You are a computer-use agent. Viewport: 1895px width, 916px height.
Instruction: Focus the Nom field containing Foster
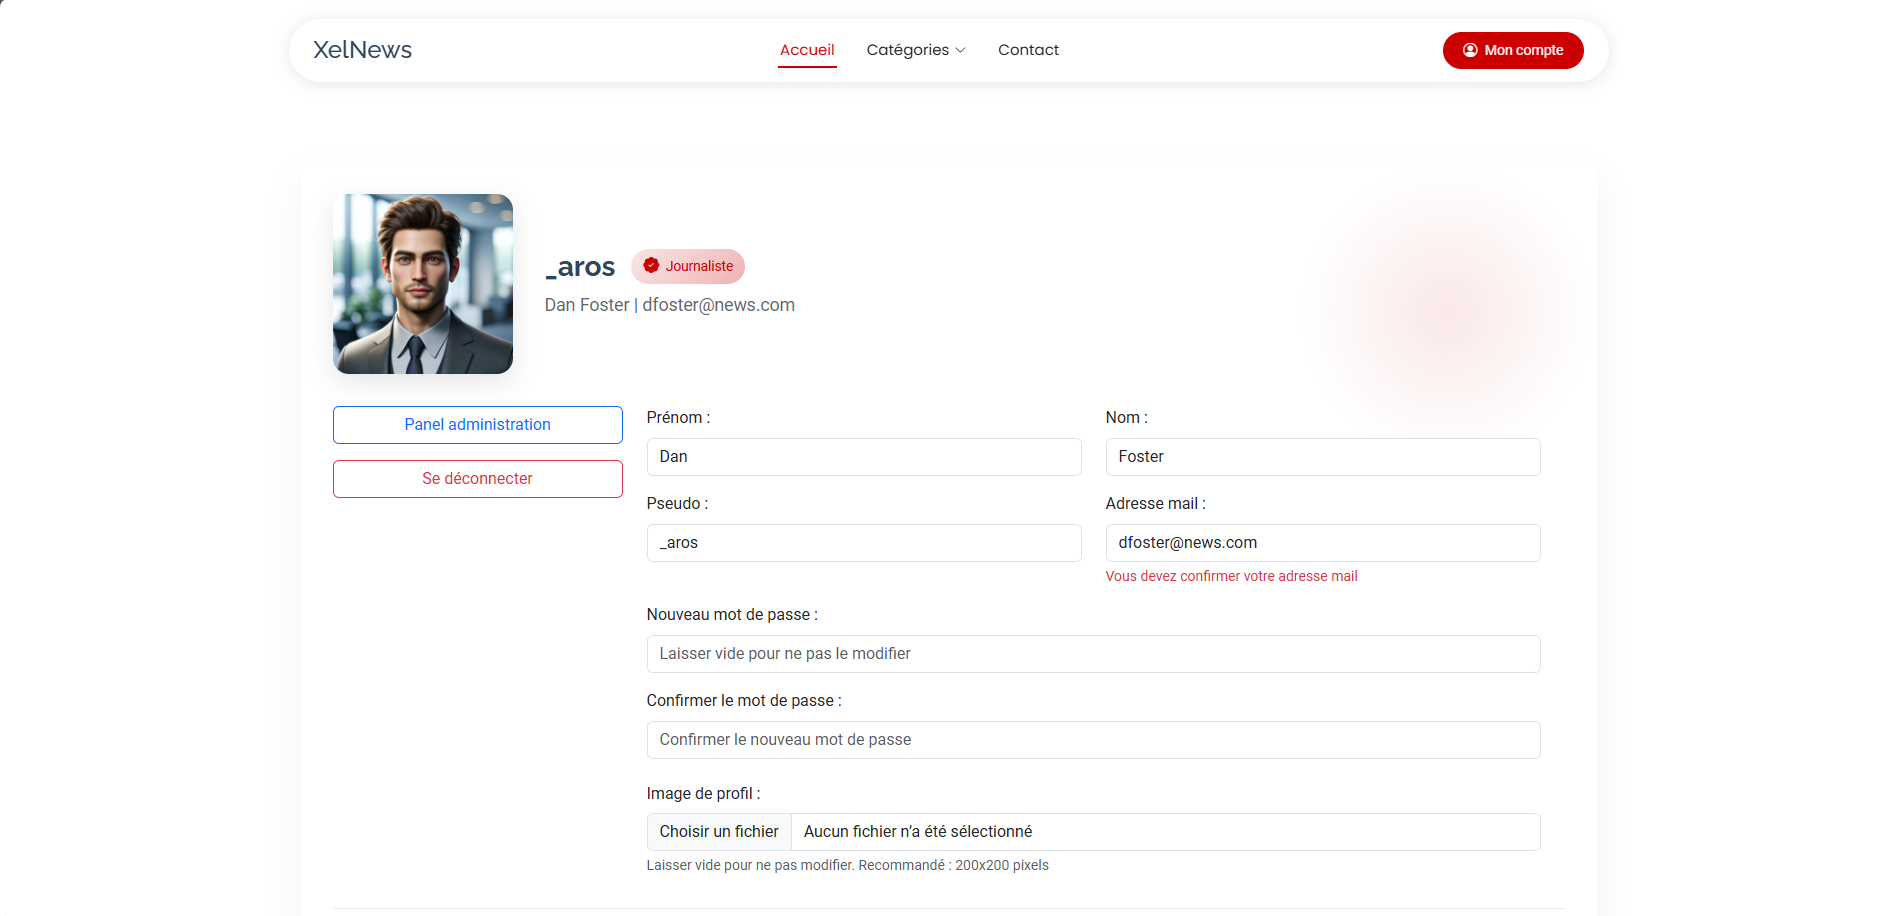click(1323, 457)
